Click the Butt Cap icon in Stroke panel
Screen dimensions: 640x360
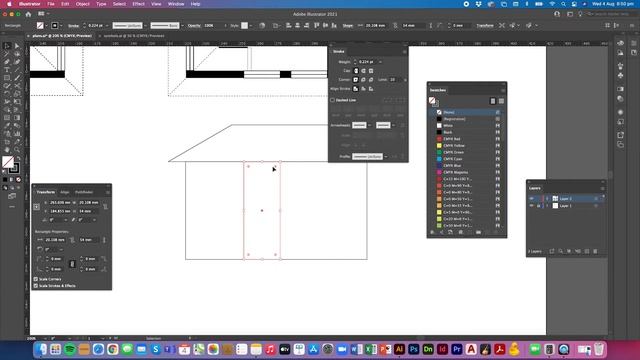356,71
